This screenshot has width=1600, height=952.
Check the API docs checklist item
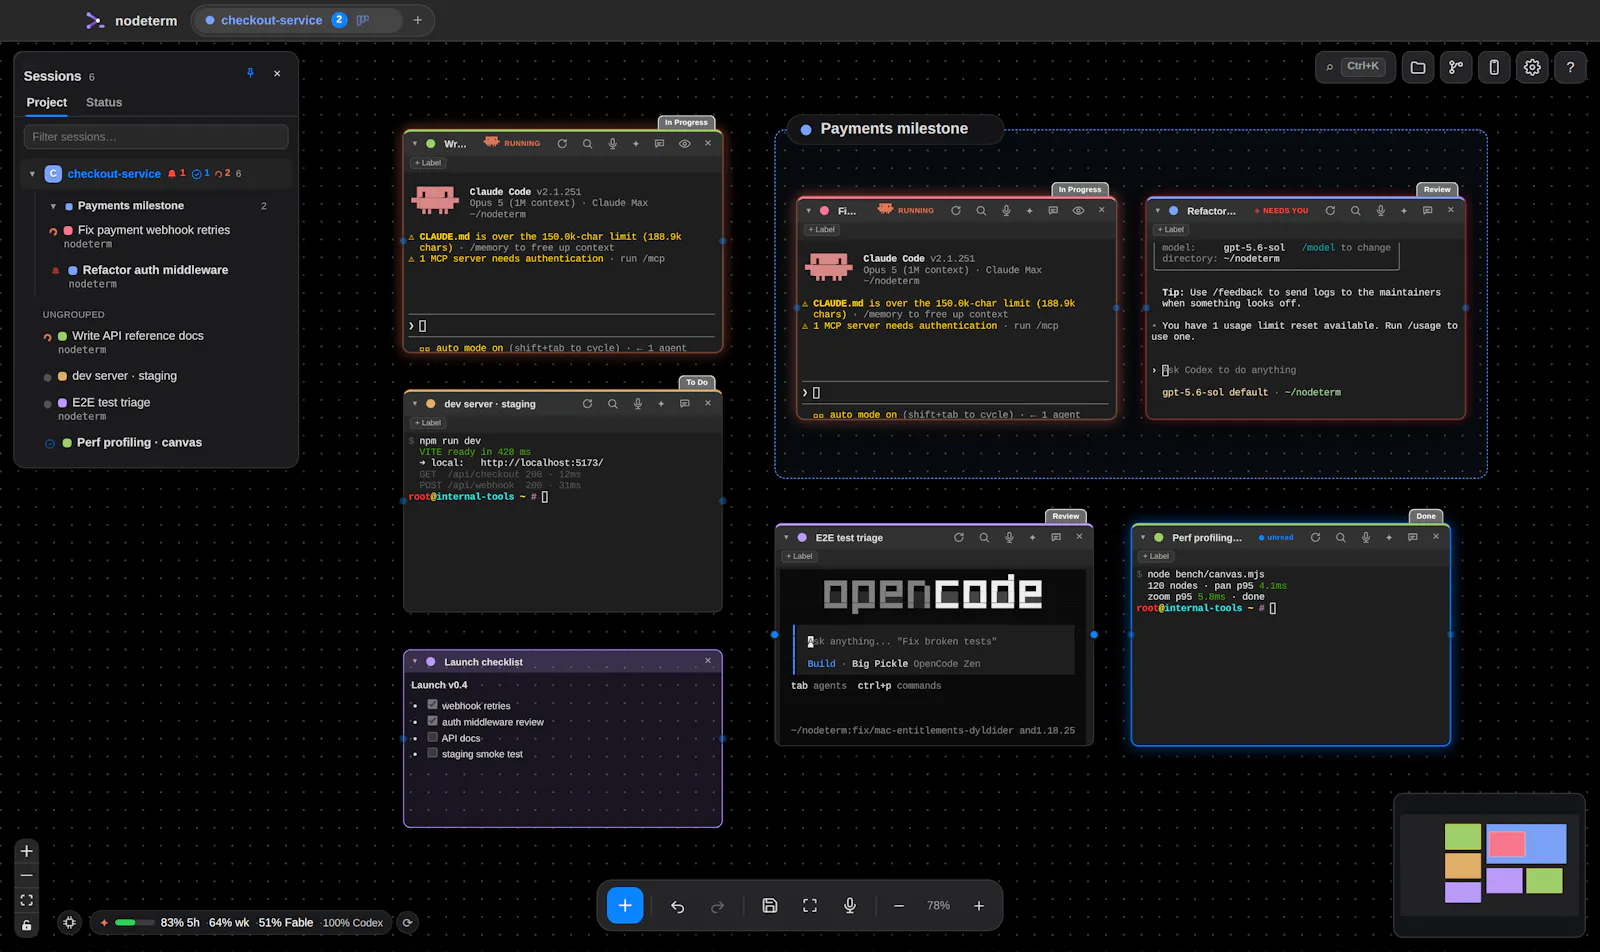click(432, 737)
